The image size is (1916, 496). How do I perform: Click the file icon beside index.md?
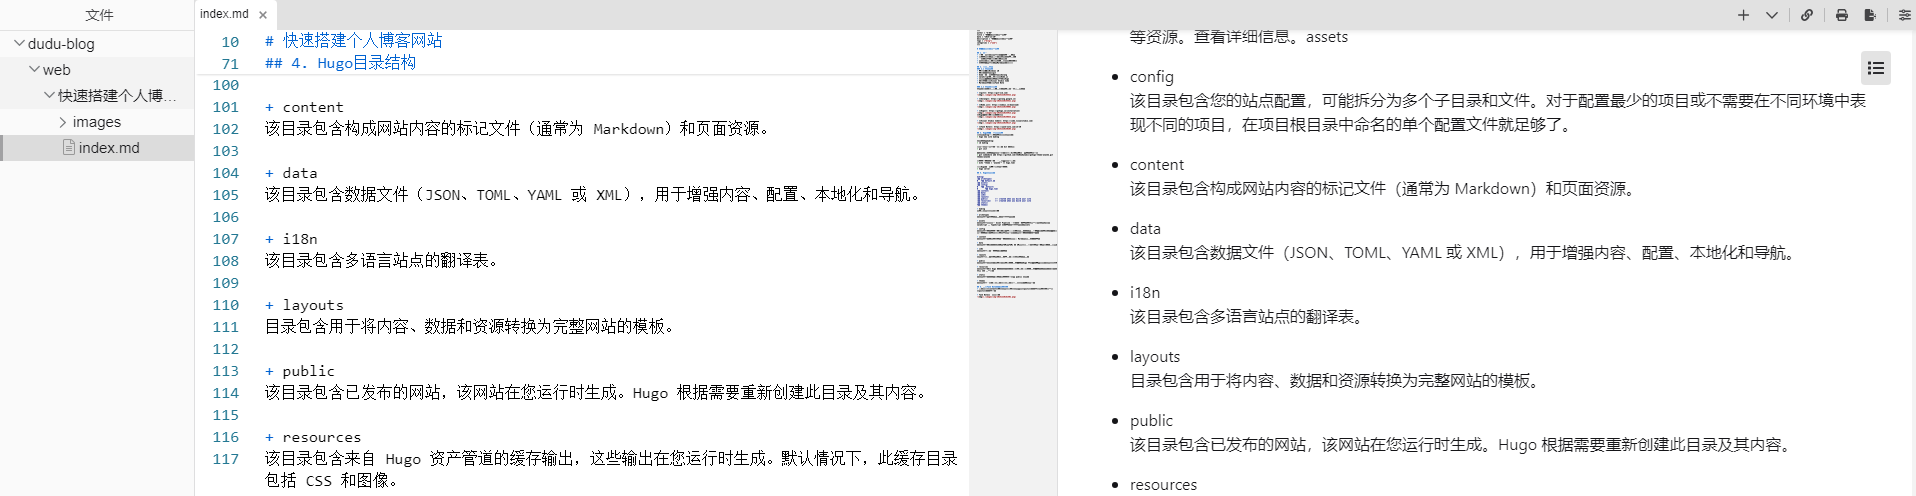point(69,148)
